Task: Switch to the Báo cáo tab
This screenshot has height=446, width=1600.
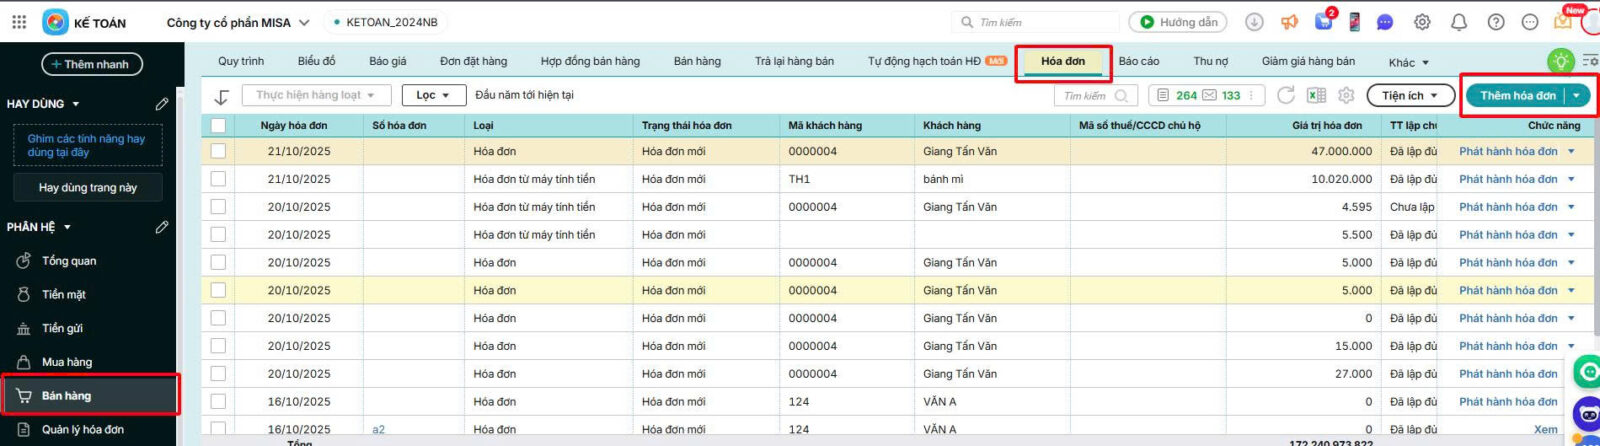Action: [1138, 61]
